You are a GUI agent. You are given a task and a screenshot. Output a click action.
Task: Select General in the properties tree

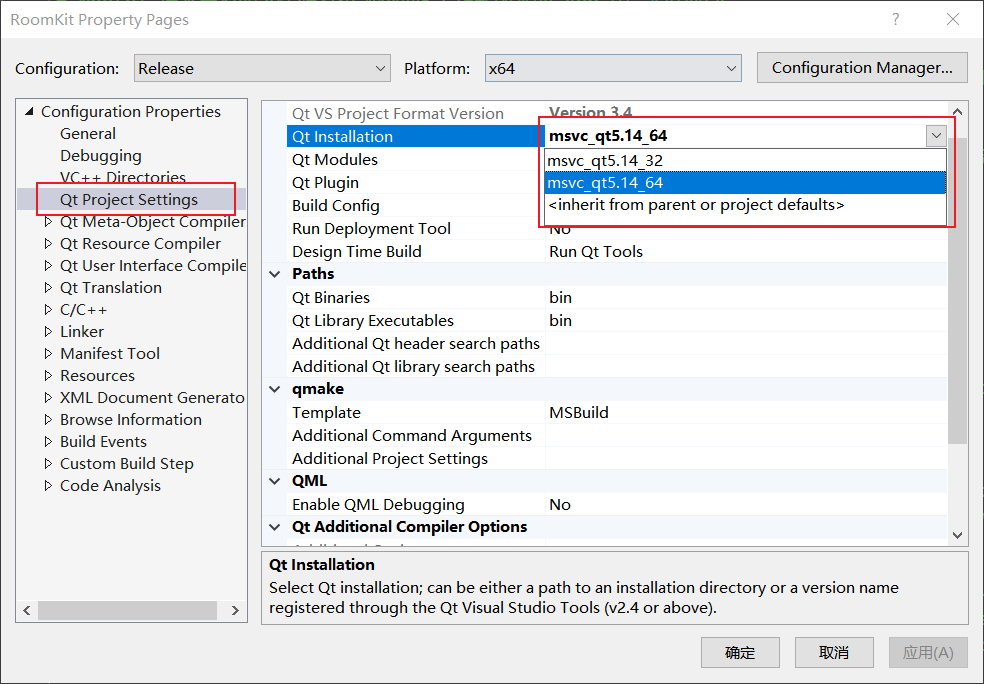click(x=88, y=134)
